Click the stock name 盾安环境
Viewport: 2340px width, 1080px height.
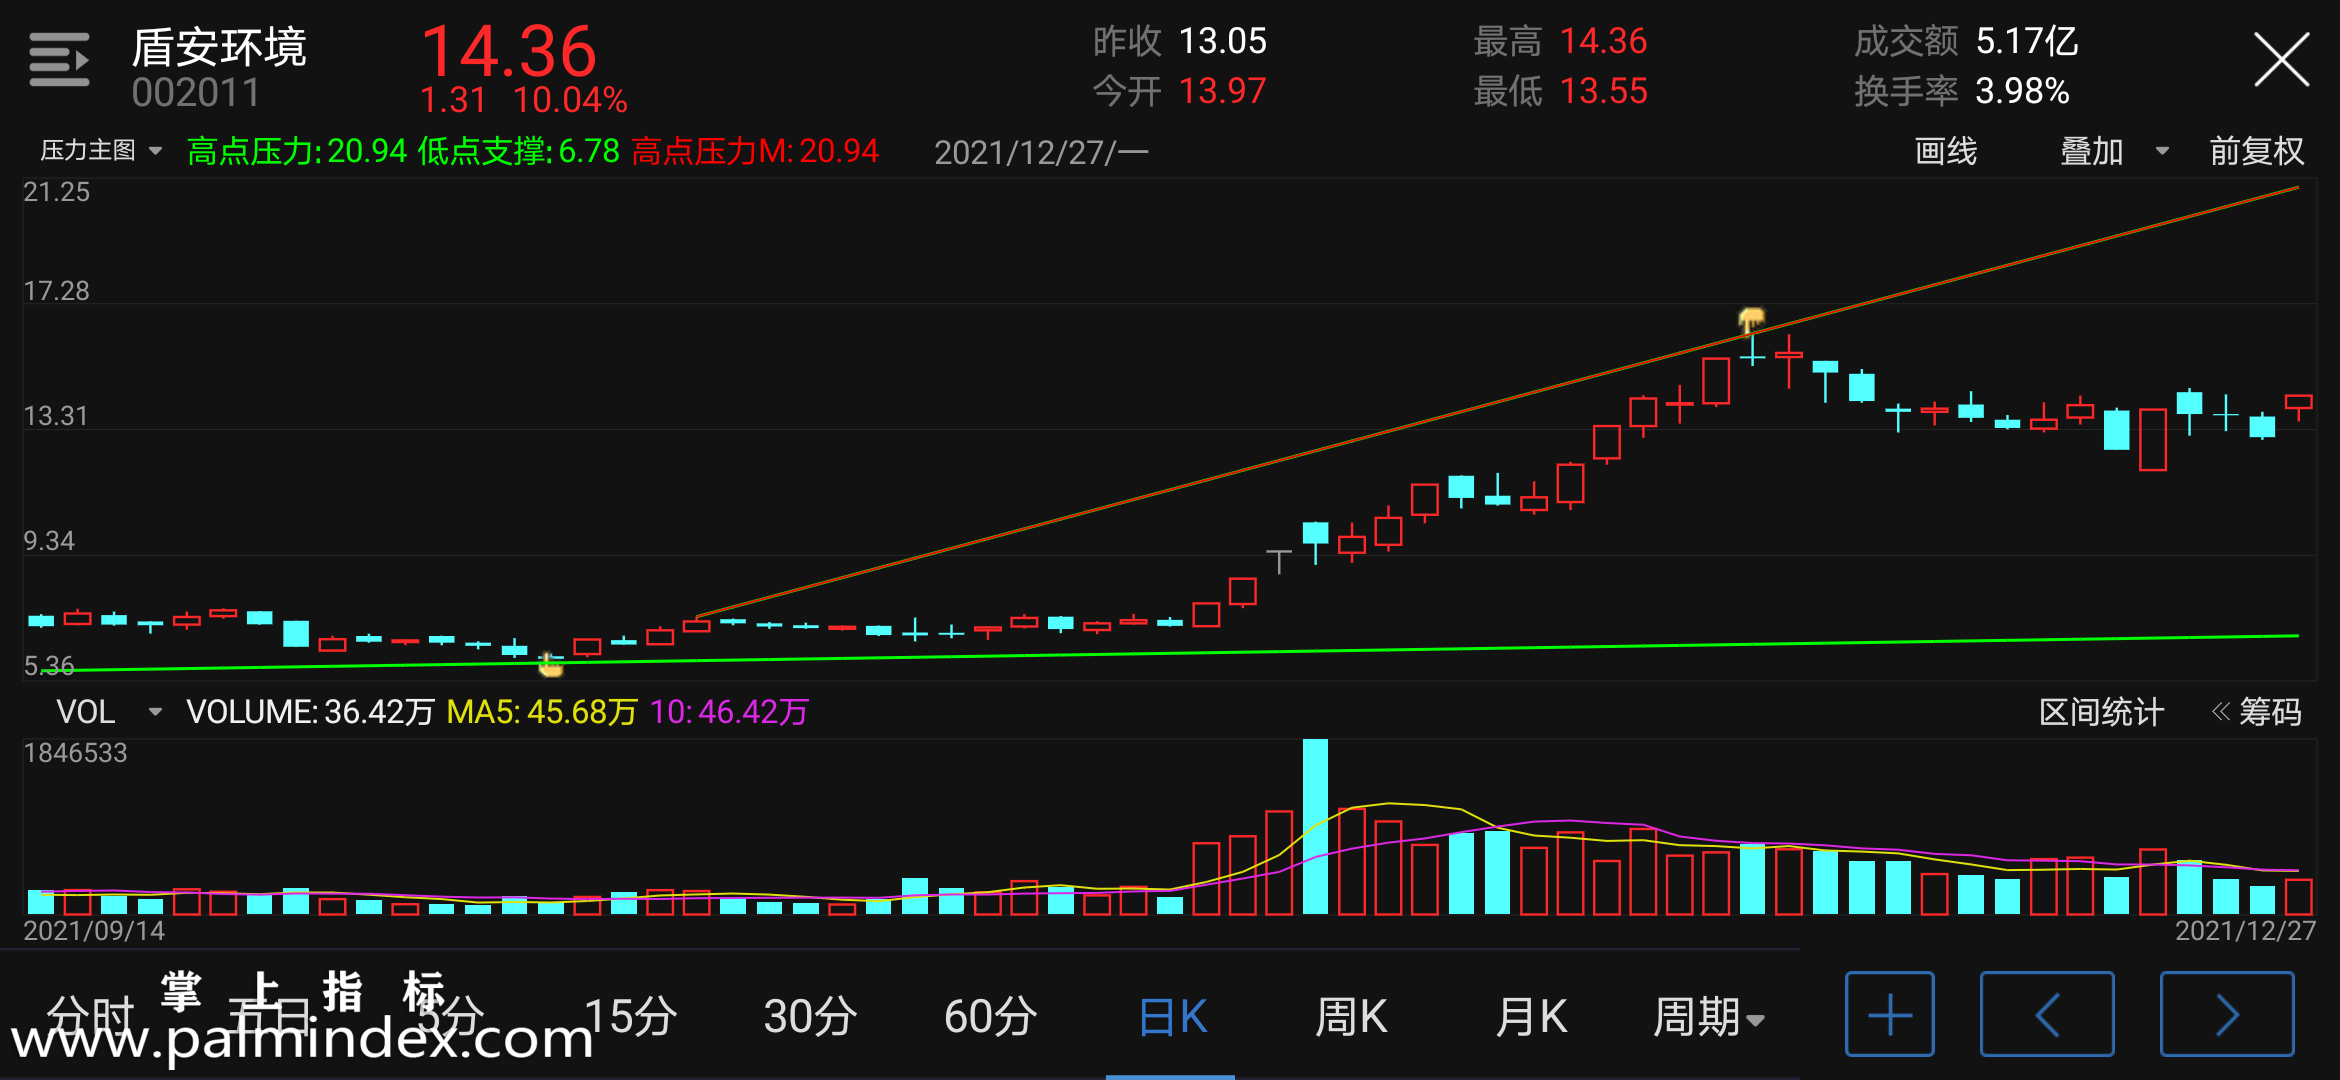(x=219, y=46)
